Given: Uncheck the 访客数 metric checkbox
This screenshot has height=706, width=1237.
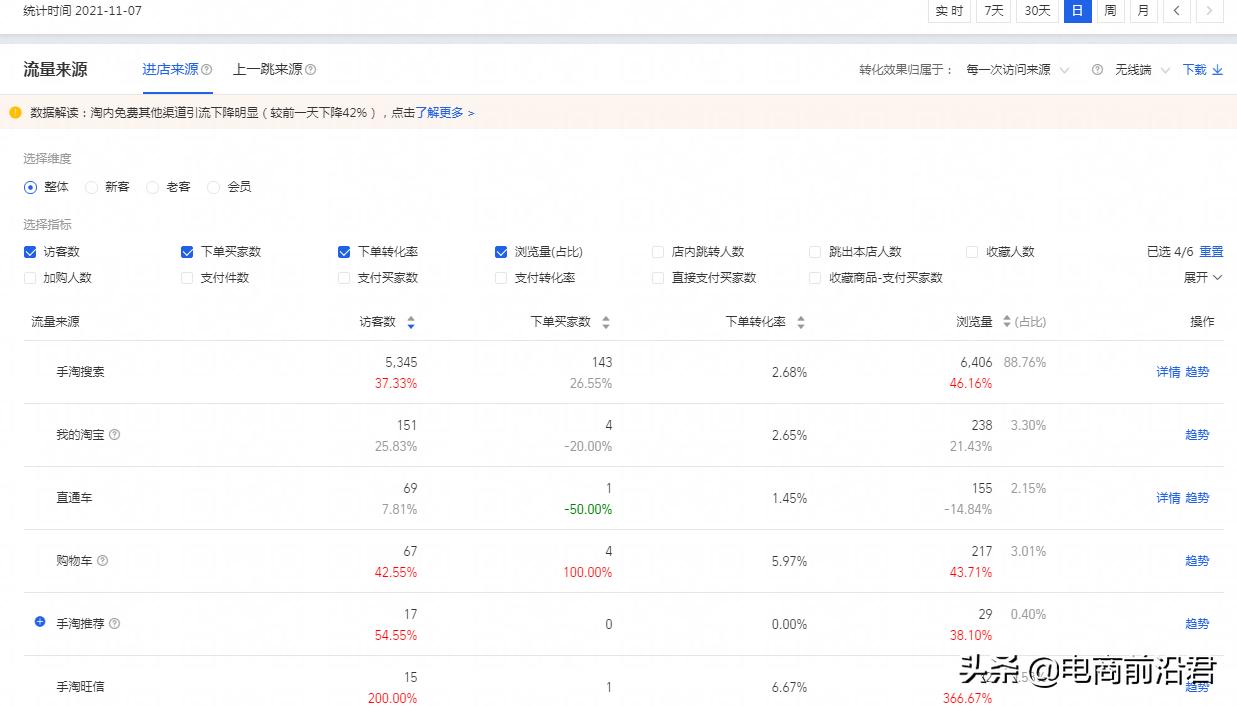Looking at the screenshot, I should (30, 252).
